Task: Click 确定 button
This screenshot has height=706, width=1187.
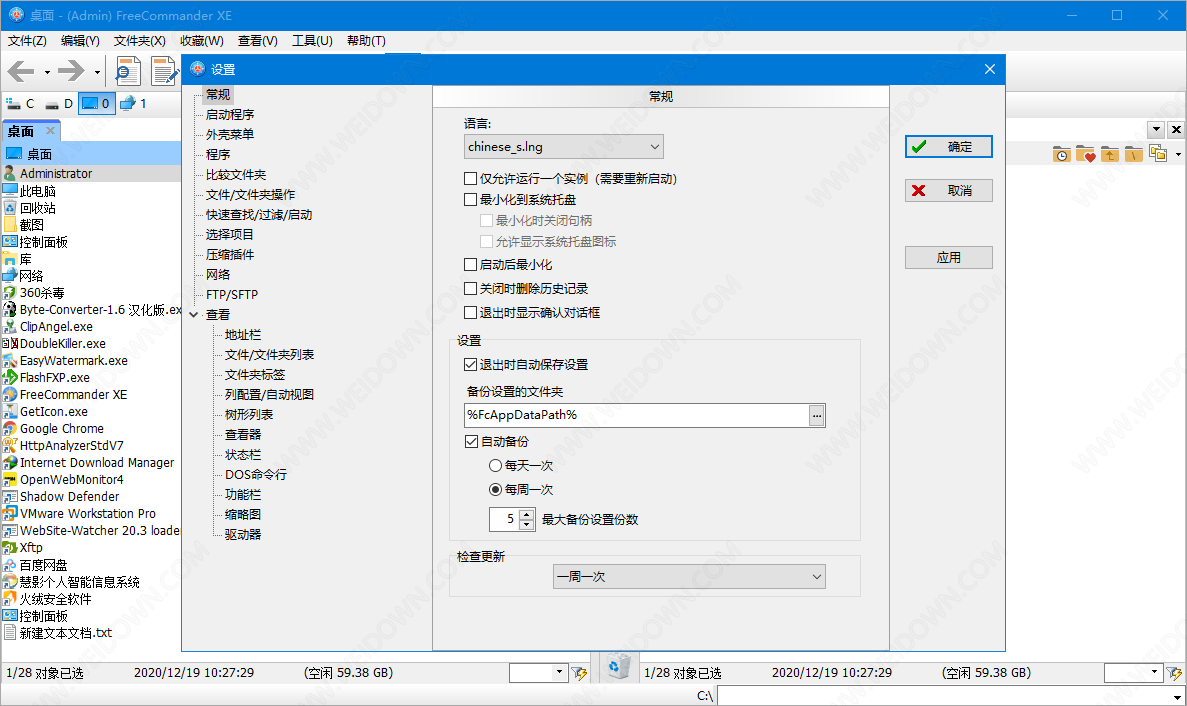Action: pos(949,147)
